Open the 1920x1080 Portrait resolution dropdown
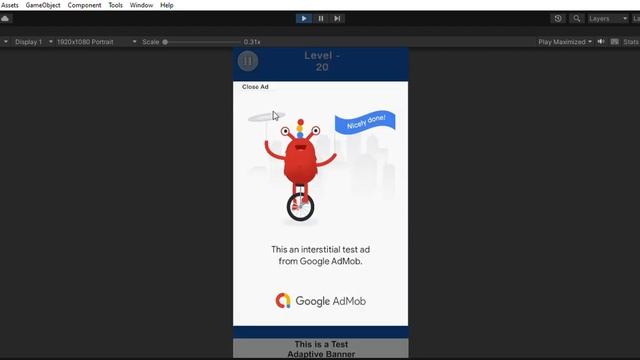 tap(96, 42)
